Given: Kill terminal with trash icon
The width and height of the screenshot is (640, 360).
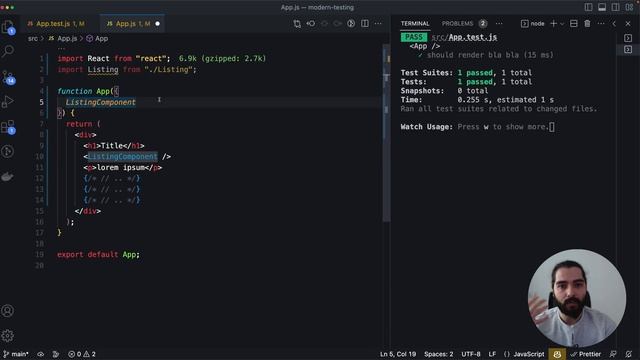Looking at the screenshot, I should 587,24.
